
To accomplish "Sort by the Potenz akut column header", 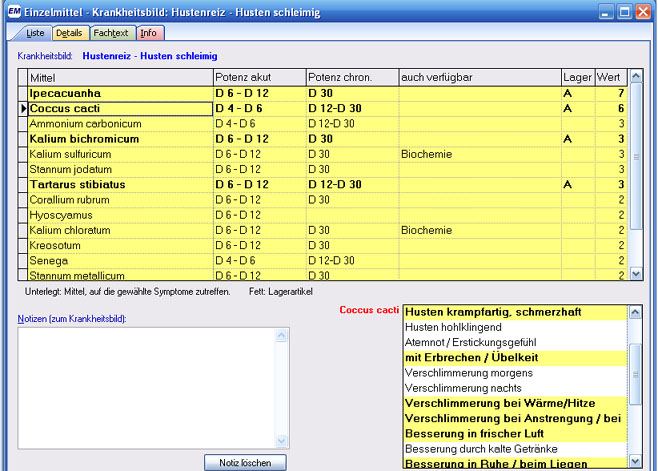I will coord(258,77).
